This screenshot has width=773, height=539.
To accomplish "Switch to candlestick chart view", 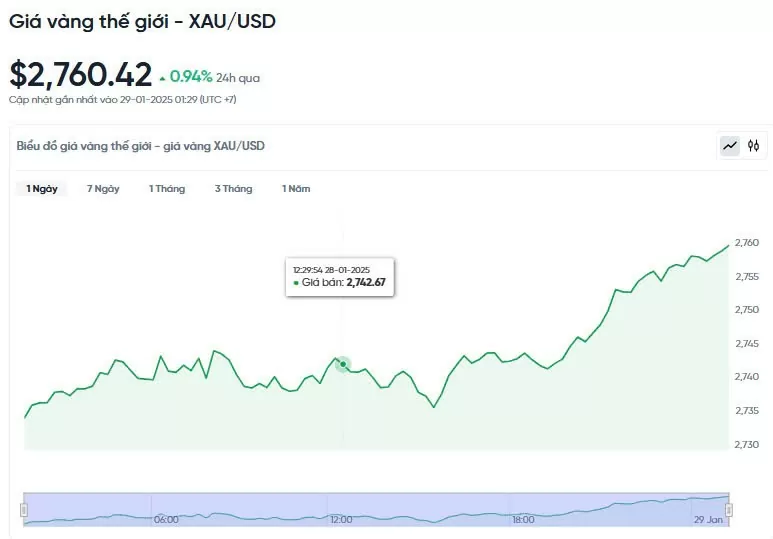I will click(754, 146).
